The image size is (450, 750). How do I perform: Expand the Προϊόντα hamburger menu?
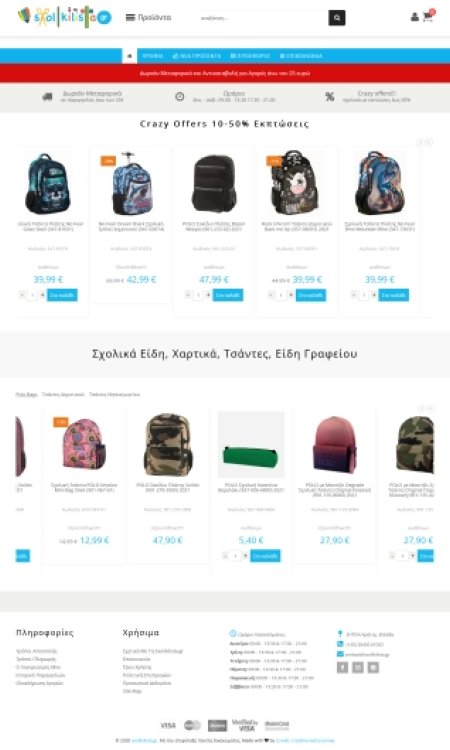point(148,18)
